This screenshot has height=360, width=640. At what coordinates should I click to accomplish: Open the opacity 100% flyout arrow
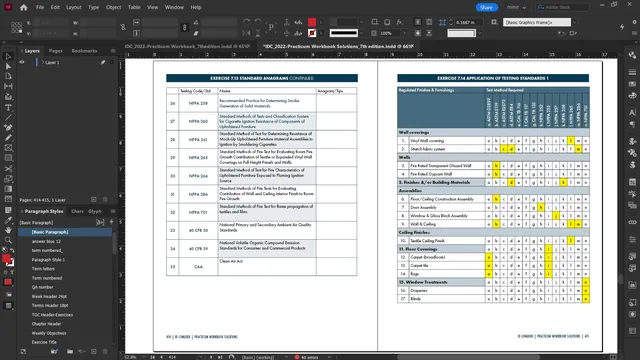pos(404,33)
